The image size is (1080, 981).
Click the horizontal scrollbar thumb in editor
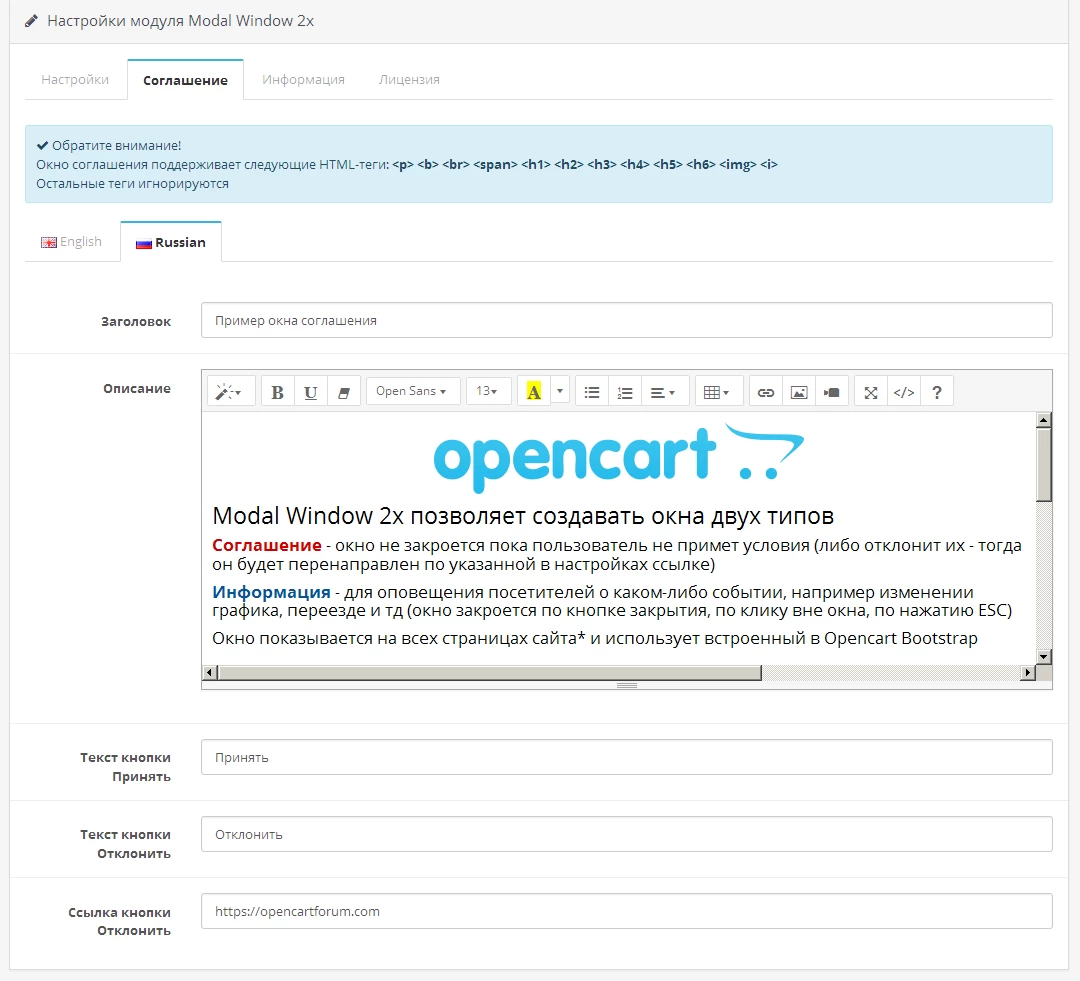[x=490, y=672]
